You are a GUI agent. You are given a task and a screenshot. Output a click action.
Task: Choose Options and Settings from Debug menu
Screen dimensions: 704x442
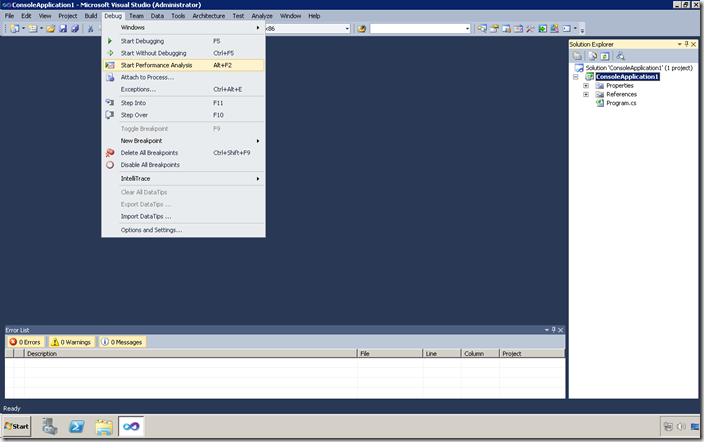tap(183, 230)
